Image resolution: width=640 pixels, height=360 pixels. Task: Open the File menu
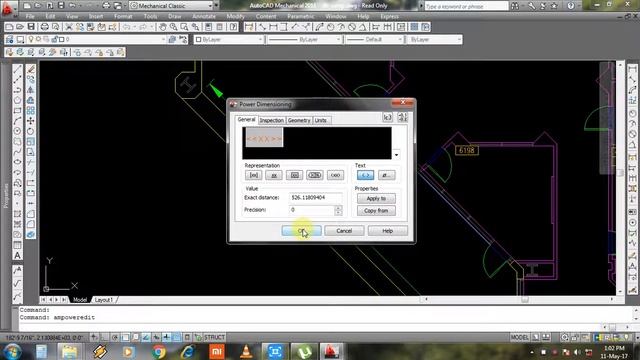[30, 16]
